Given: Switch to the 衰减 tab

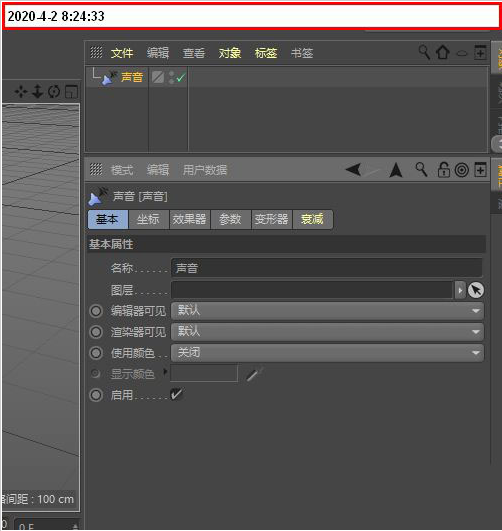Looking at the screenshot, I should click(x=313, y=219).
